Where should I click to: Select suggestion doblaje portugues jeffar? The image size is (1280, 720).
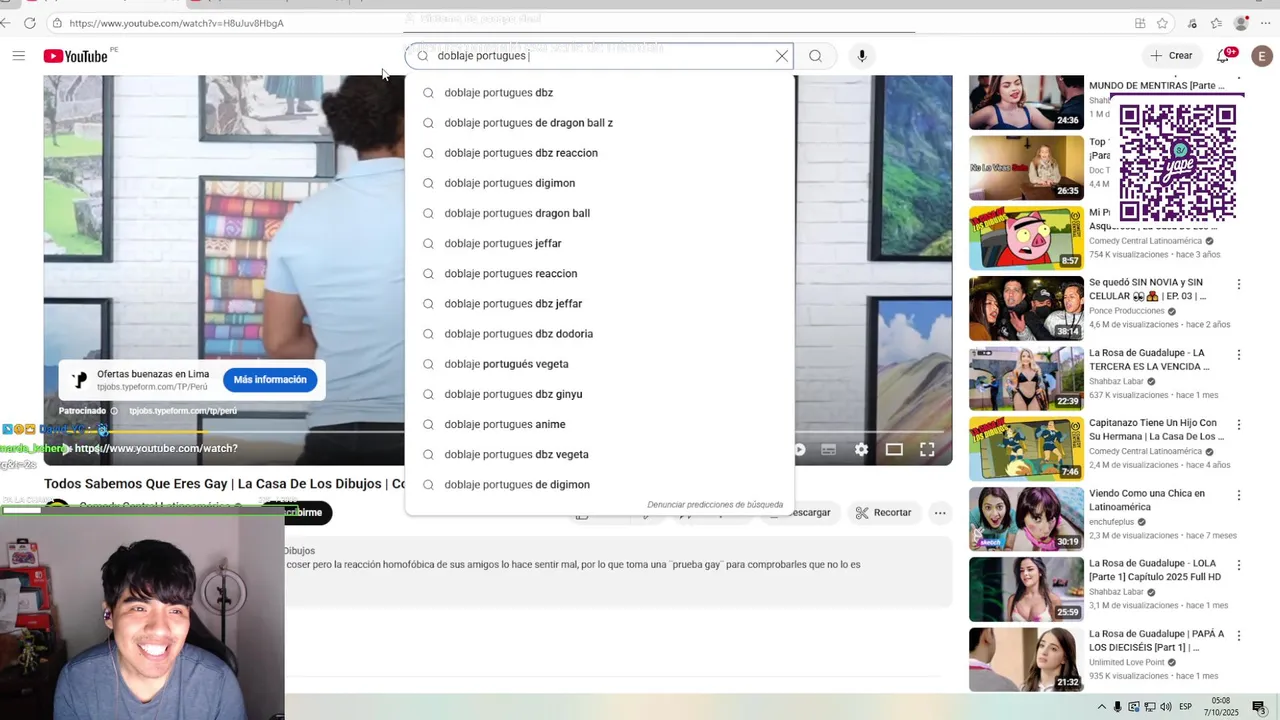click(x=599, y=243)
